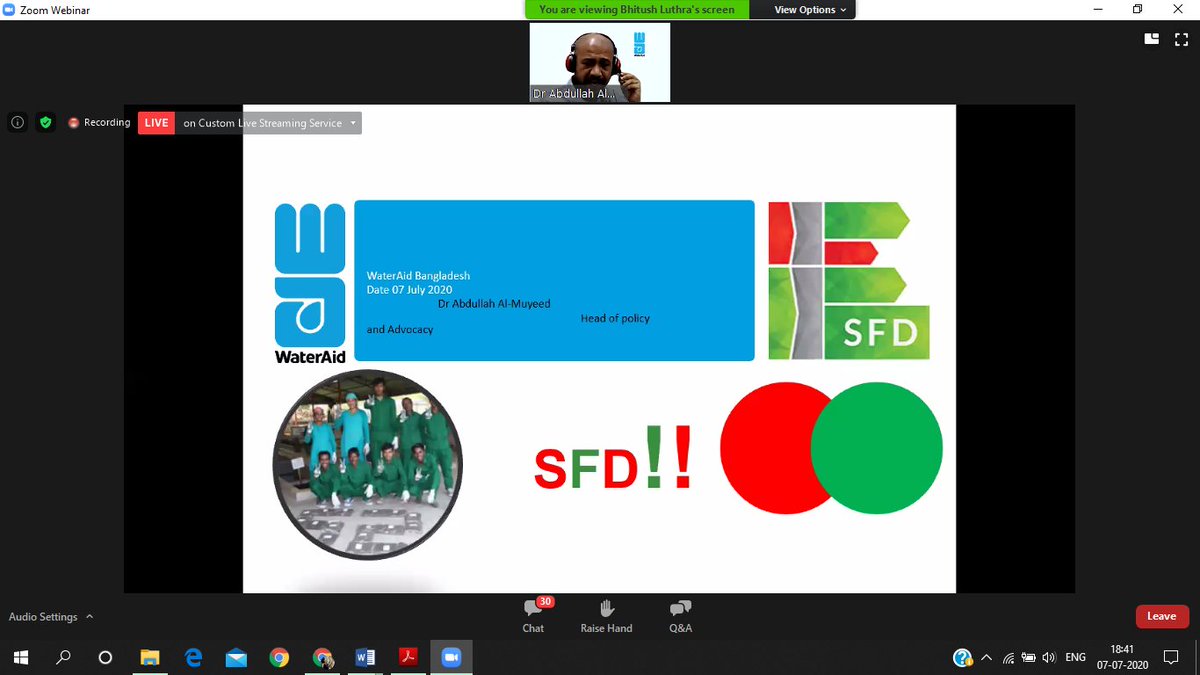The image size is (1200, 675).
Task: Open the Q&A panel
Action: [x=680, y=616]
